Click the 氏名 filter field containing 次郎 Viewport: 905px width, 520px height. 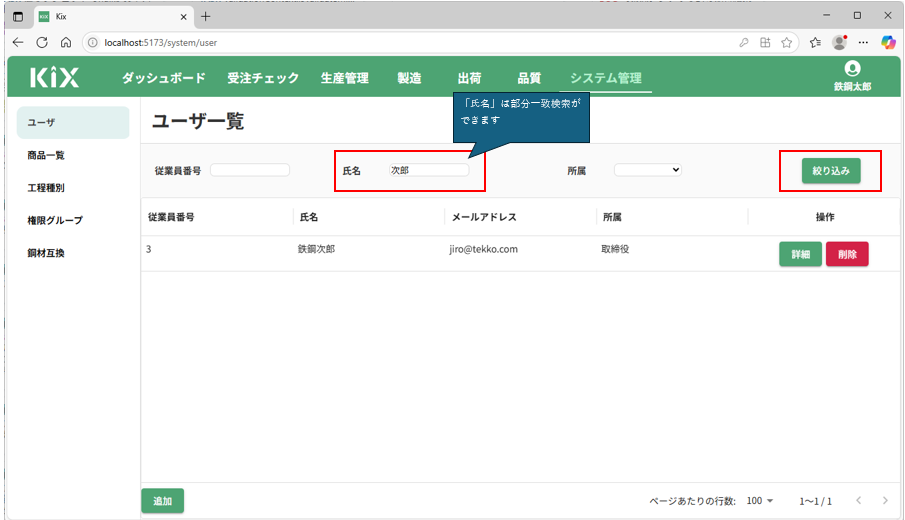[429, 170]
